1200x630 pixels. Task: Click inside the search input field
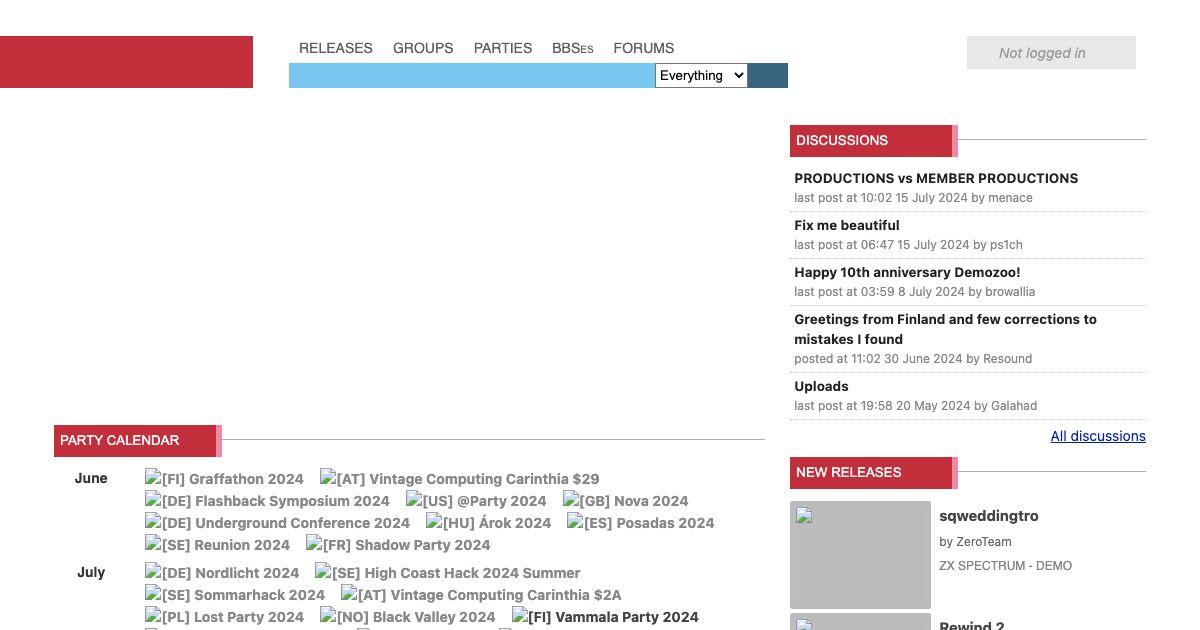pos(470,75)
